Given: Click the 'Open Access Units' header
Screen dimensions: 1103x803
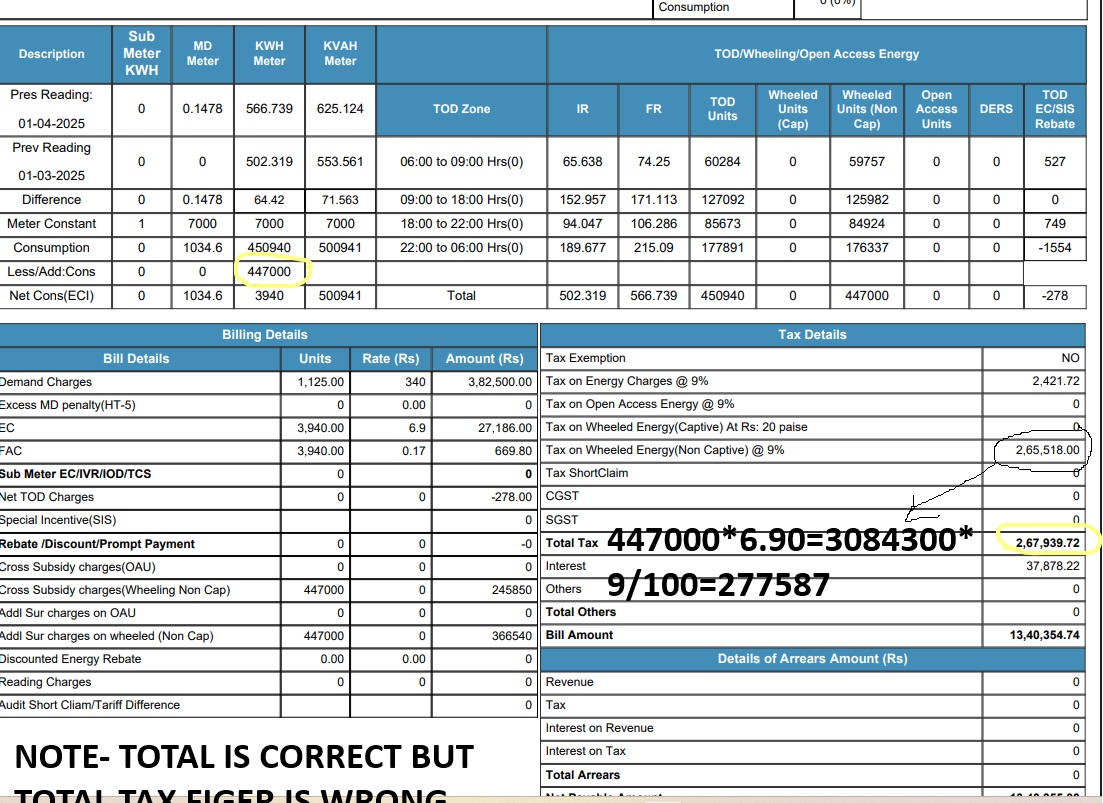Looking at the screenshot, I should [x=936, y=109].
